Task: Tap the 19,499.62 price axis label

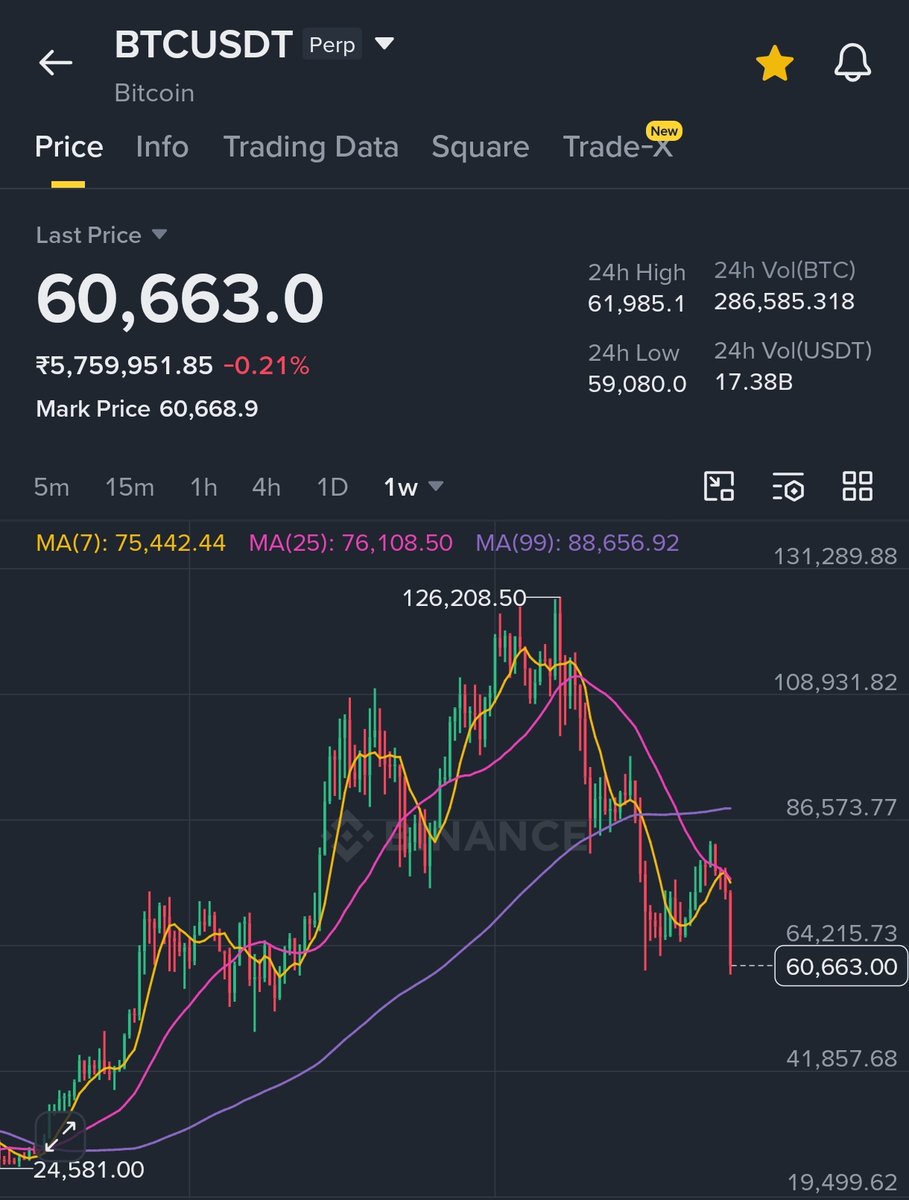Action: point(841,1183)
